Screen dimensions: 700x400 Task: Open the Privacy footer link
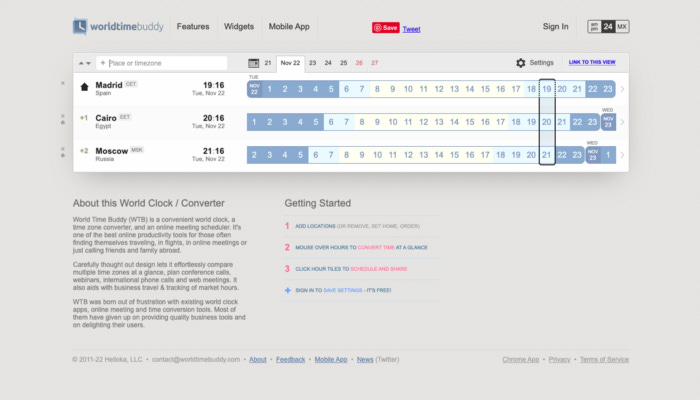tap(559, 359)
